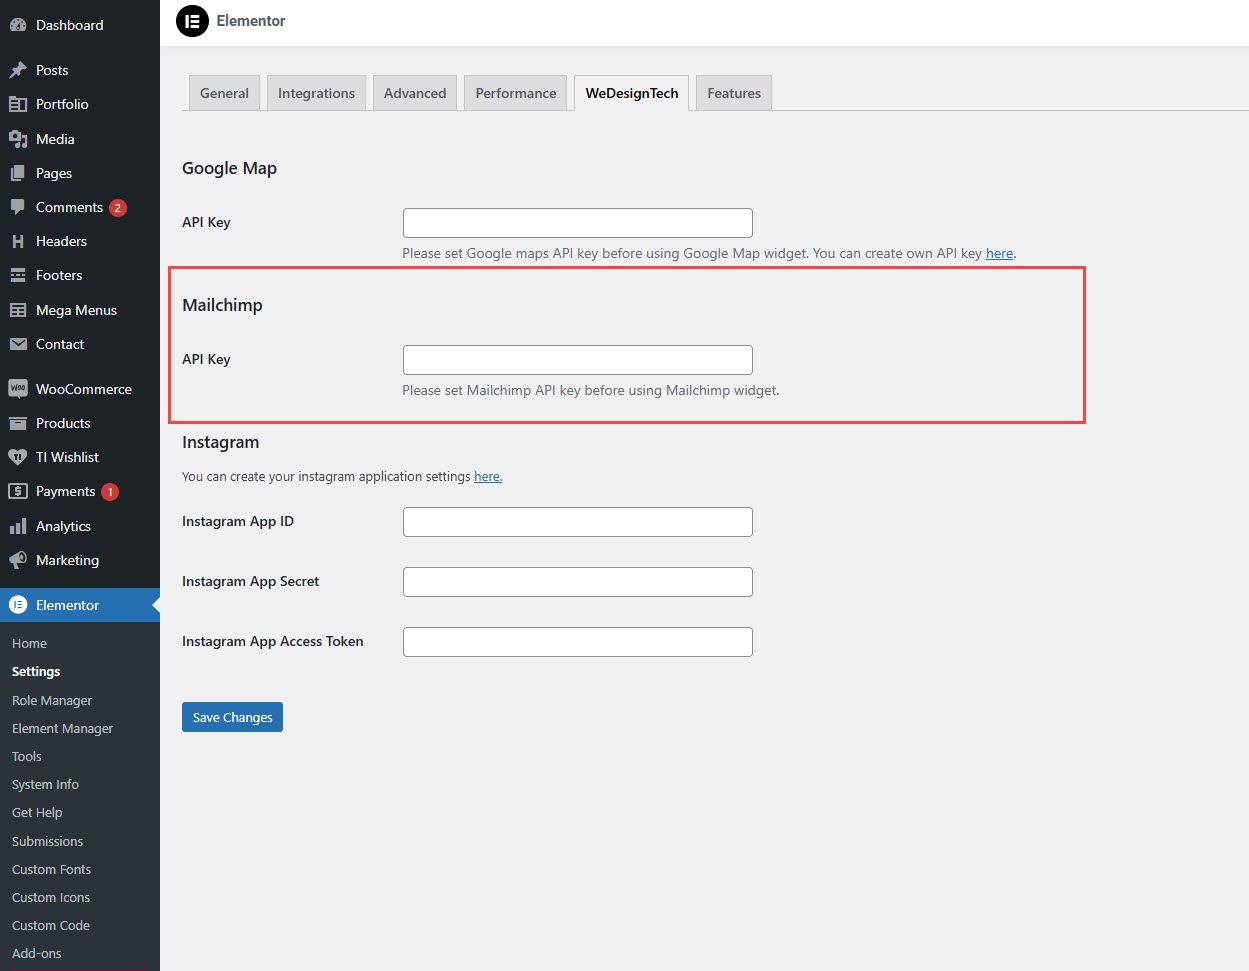Click the Dashboard gauge icon

point(18,25)
